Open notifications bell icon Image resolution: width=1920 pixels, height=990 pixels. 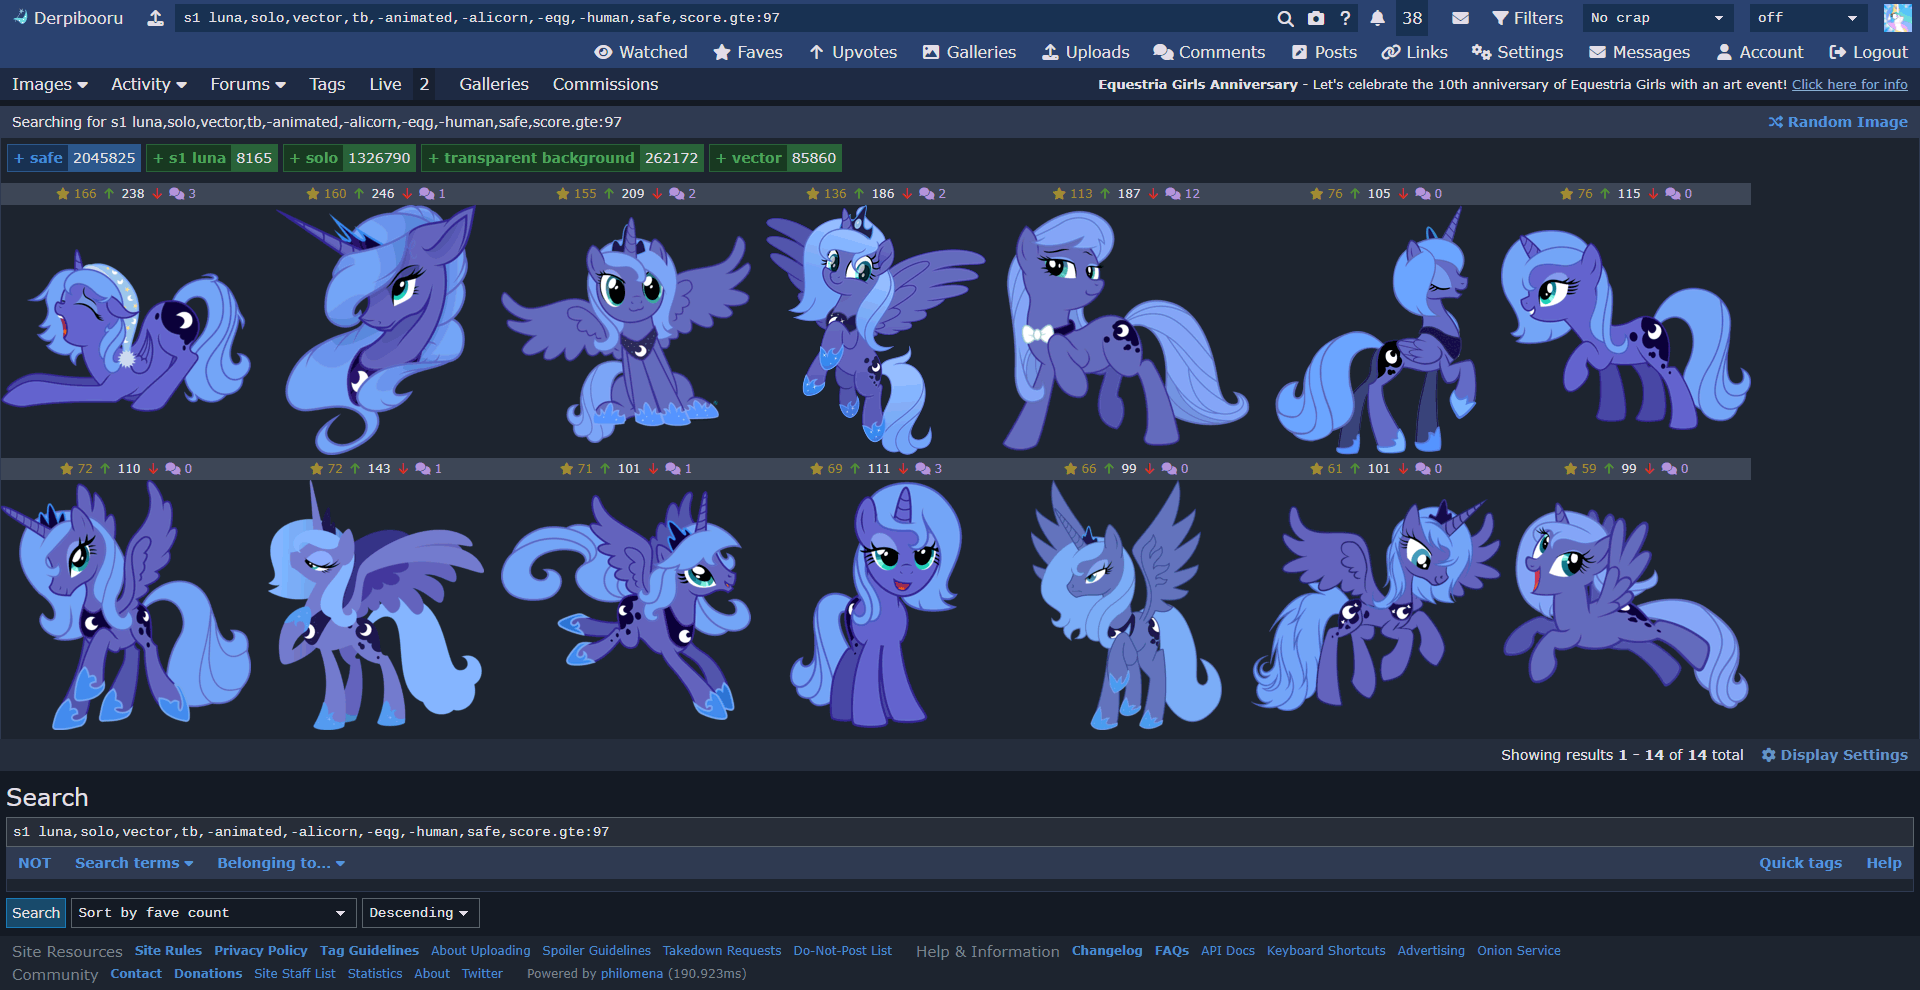pyautogui.click(x=1377, y=18)
